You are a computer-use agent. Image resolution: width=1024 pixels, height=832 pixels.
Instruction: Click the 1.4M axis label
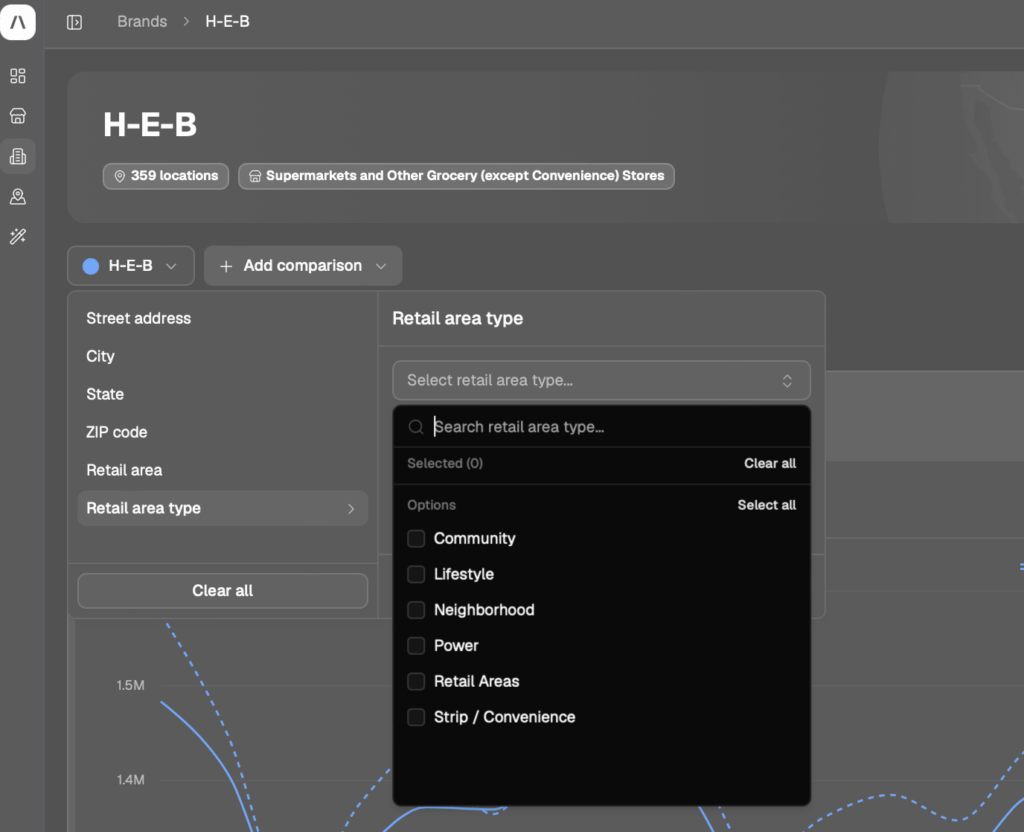click(x=130, y=780)
